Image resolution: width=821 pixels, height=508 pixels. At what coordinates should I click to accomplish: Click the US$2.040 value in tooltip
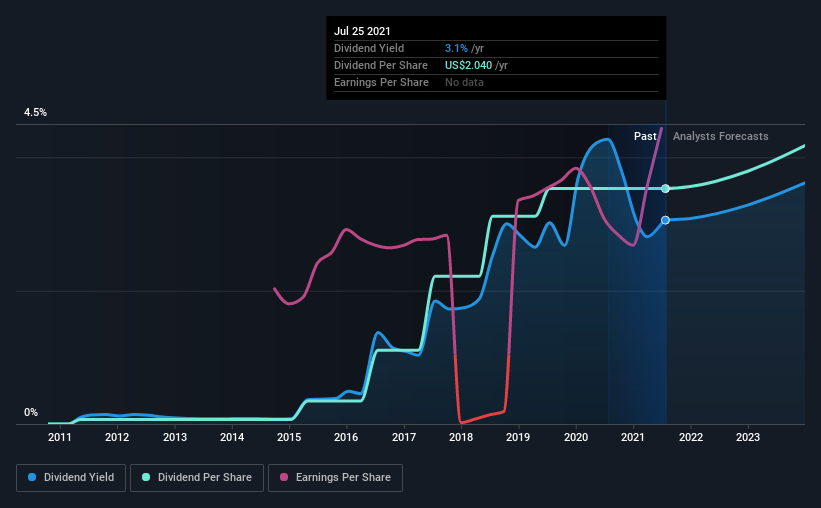pos(469,65)
